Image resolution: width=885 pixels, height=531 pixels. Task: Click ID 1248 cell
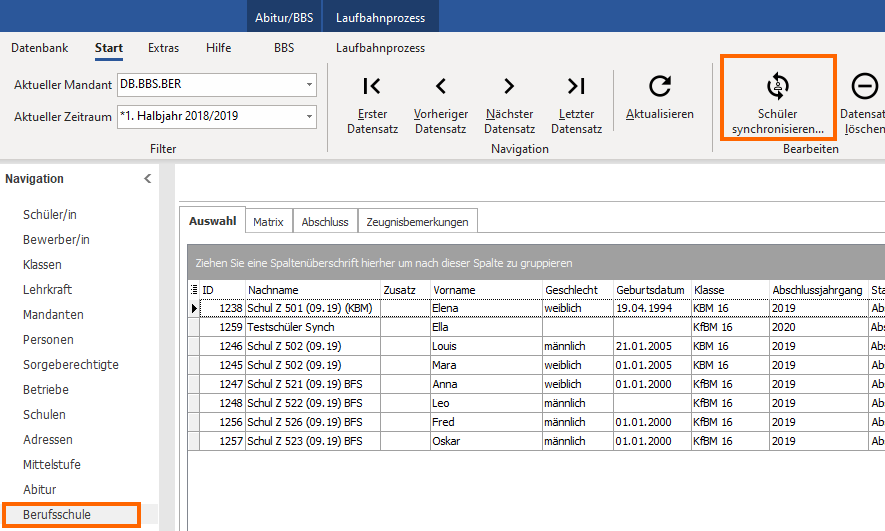222,403
